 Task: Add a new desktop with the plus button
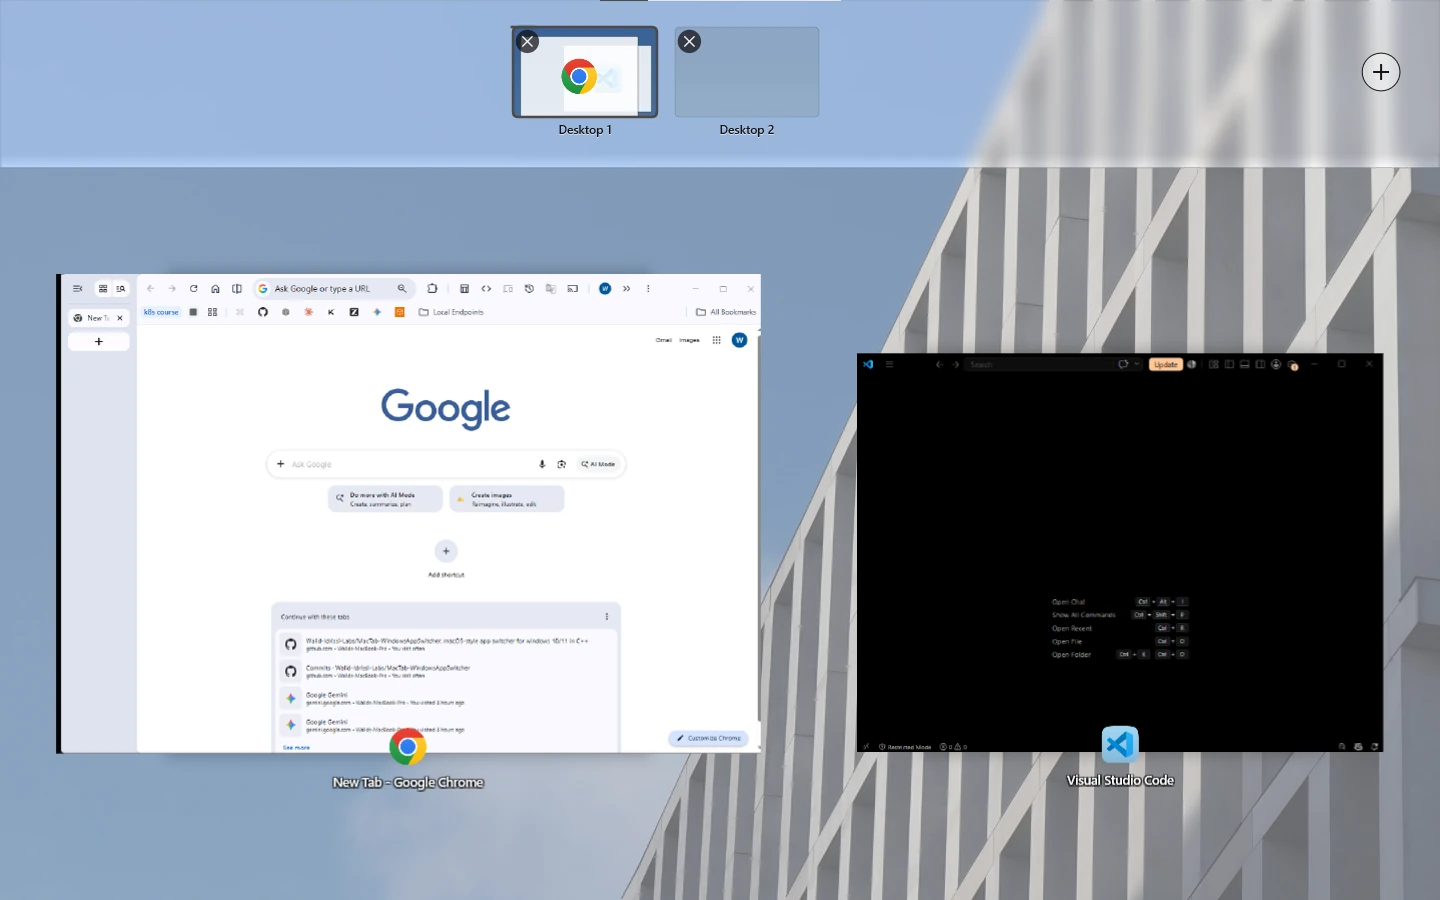click(1381, 72)
